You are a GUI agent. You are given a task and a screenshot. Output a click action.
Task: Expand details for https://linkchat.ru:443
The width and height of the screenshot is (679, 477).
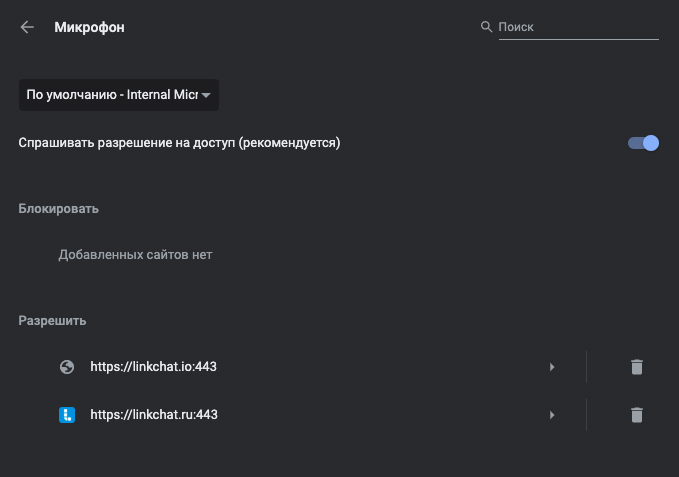coord(552,415)
